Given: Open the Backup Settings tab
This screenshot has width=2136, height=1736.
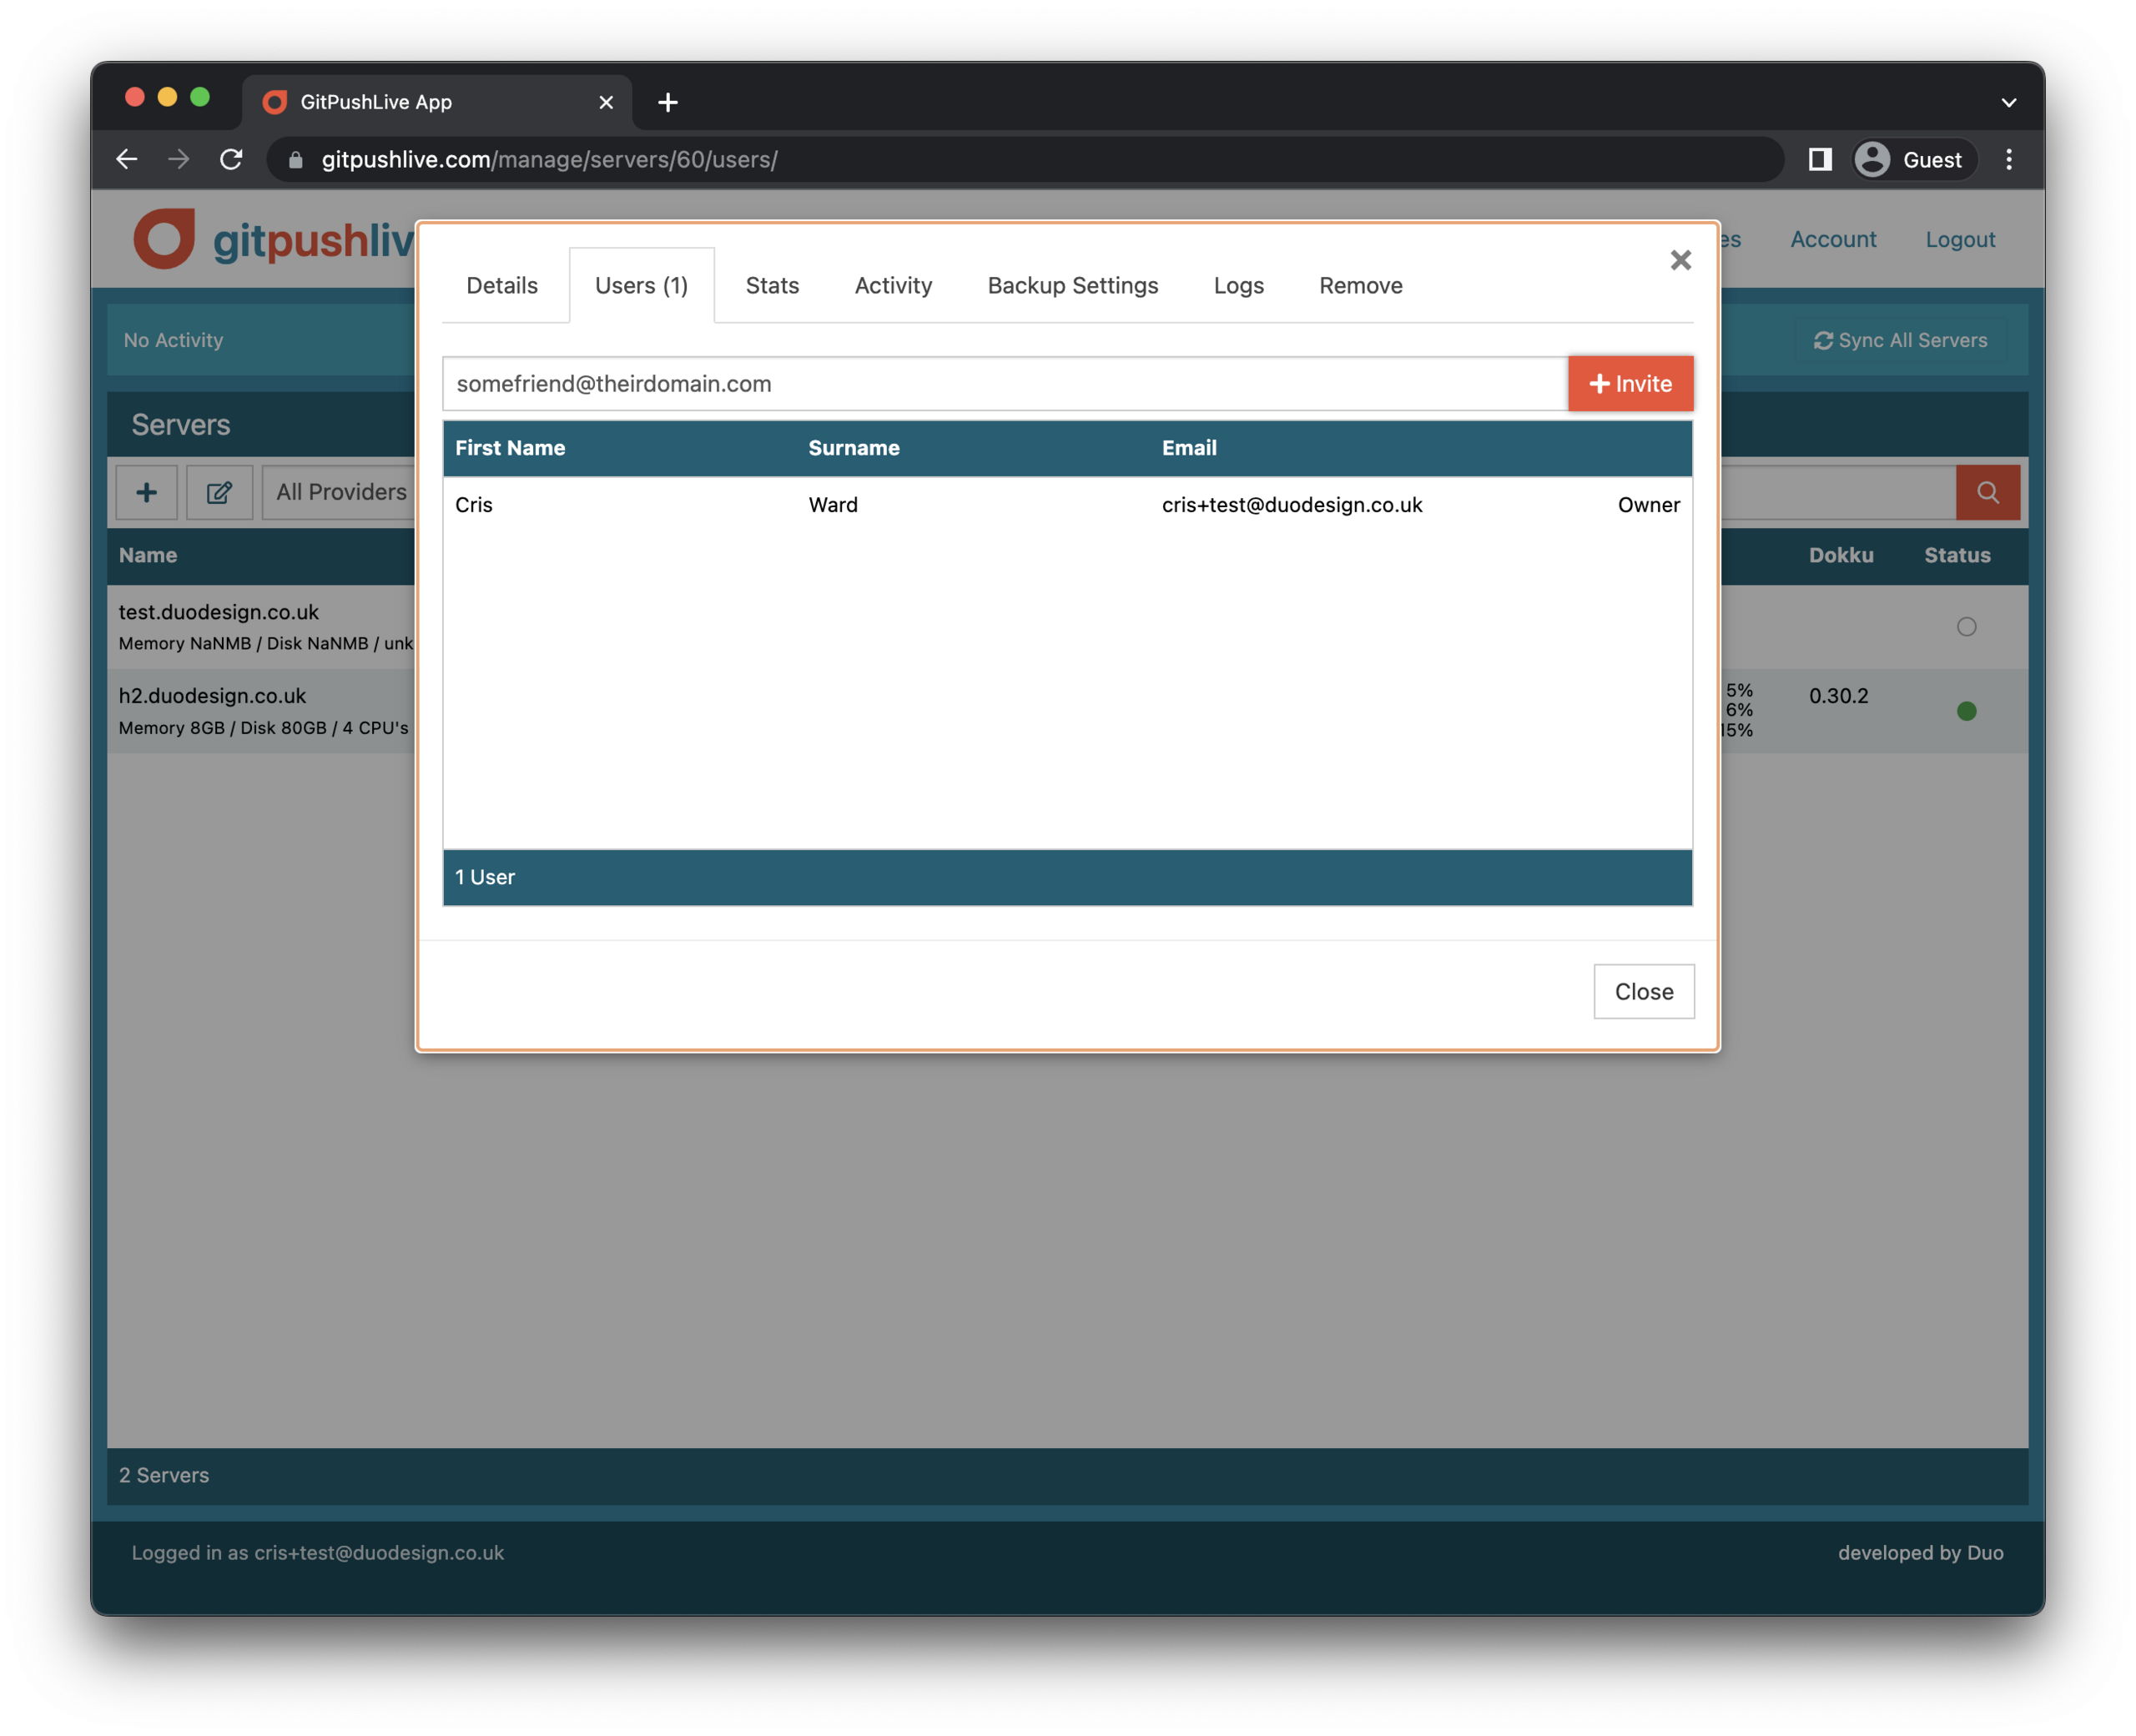Looking at the screenshot, I should (1072, 285).
